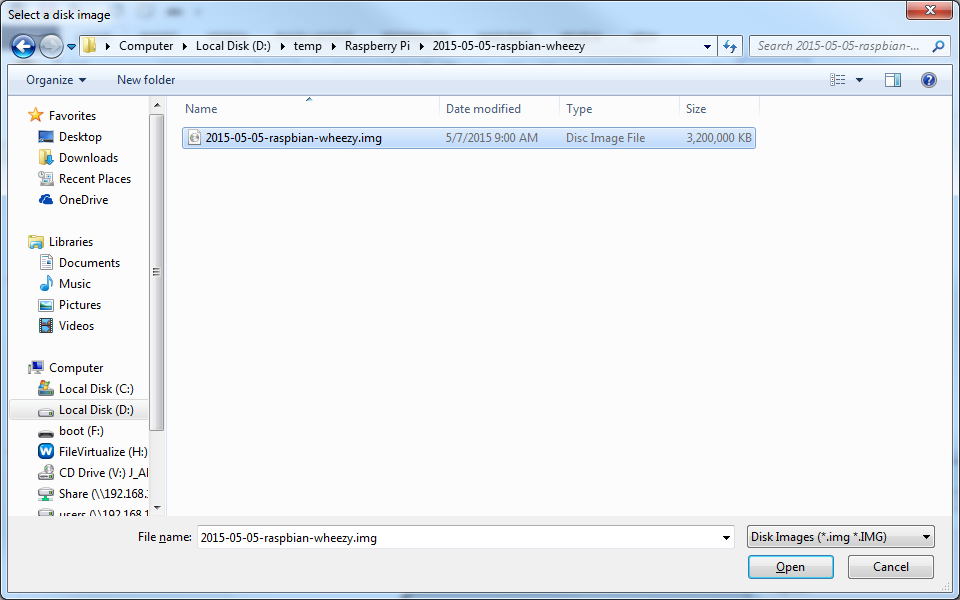Image resolution: width=960 pixels, height=600 pixels.
Task: Select Local Disk (C:) in tree
Action: coord(95,389)
